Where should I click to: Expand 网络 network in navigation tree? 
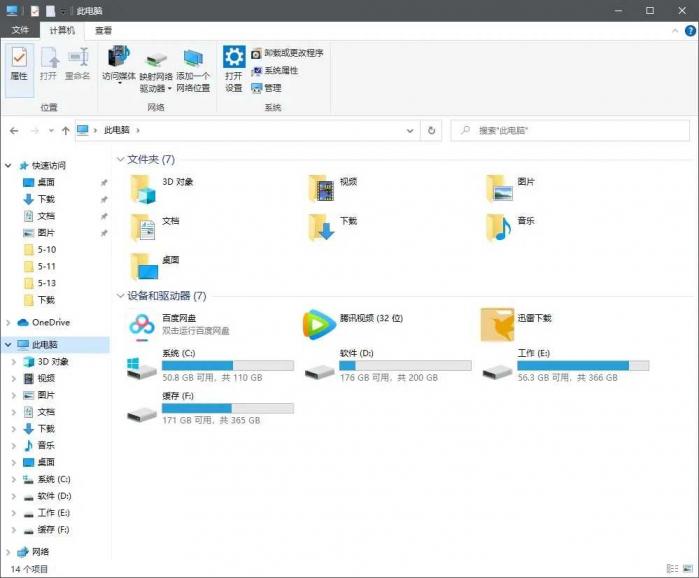point(8,552)
